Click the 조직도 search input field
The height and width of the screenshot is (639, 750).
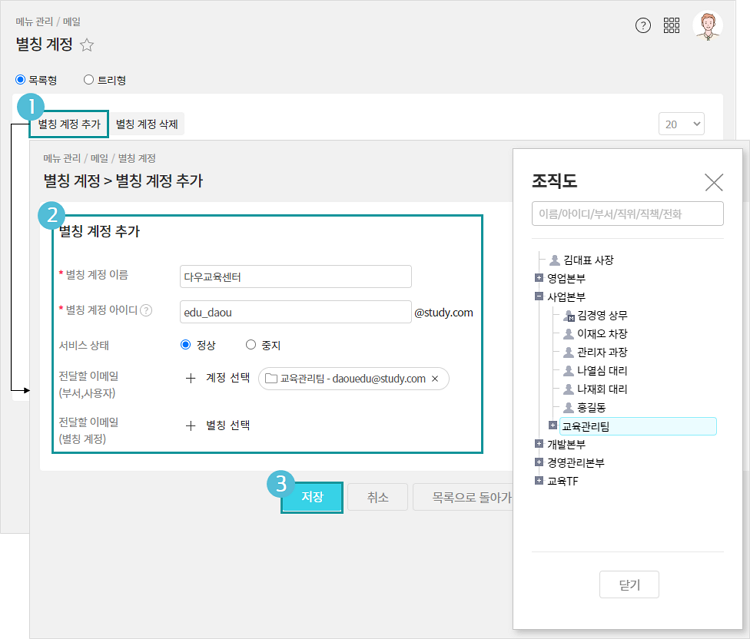(627, 214)
